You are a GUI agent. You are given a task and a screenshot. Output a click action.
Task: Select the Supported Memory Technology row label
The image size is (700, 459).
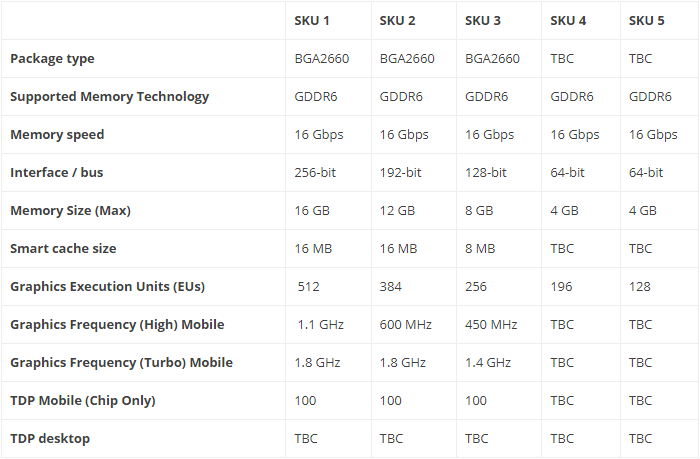(109, 97)
